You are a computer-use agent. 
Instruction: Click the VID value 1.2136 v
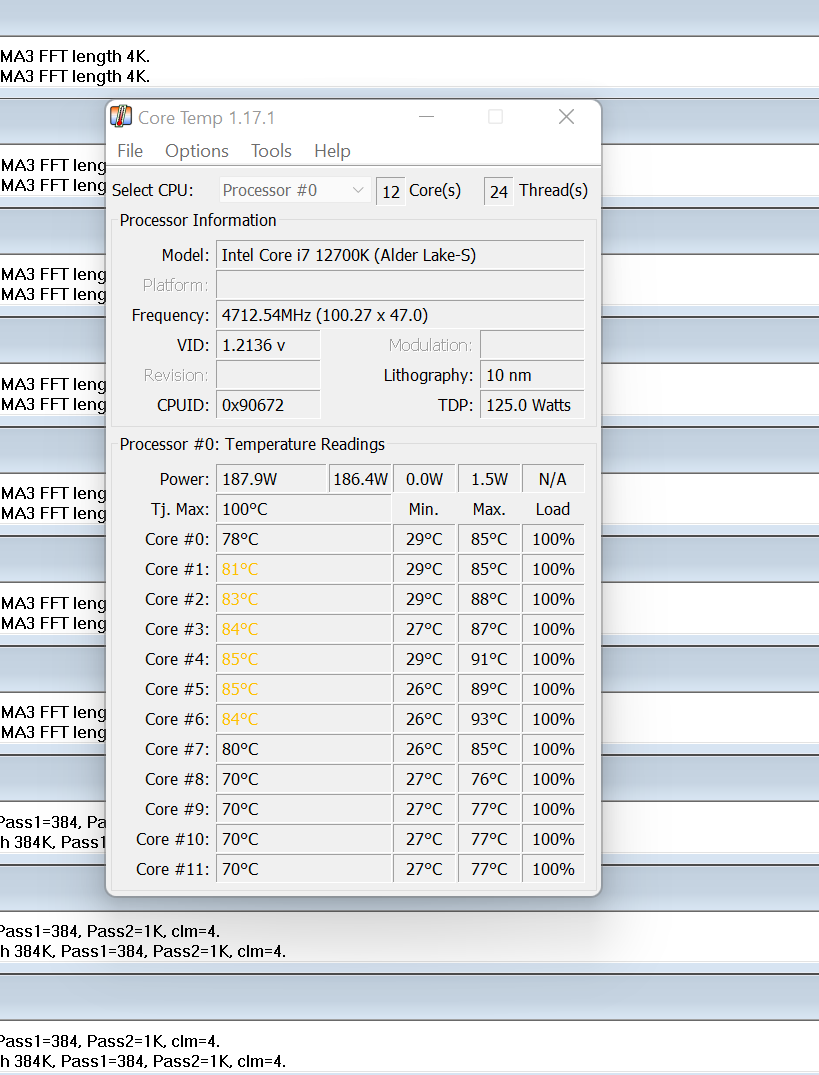tap(268, 345)
